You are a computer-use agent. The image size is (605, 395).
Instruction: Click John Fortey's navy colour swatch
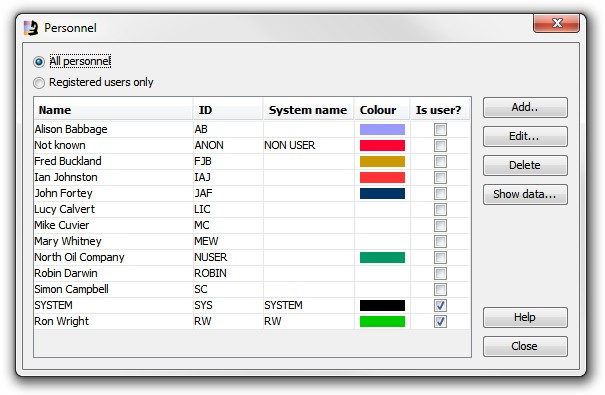(x=382, y=193)
